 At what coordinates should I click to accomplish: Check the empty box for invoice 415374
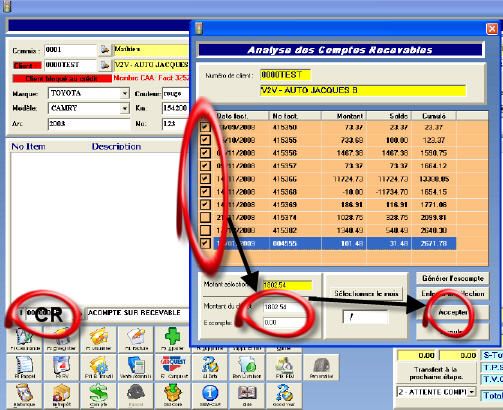click(x=205, y=217)
